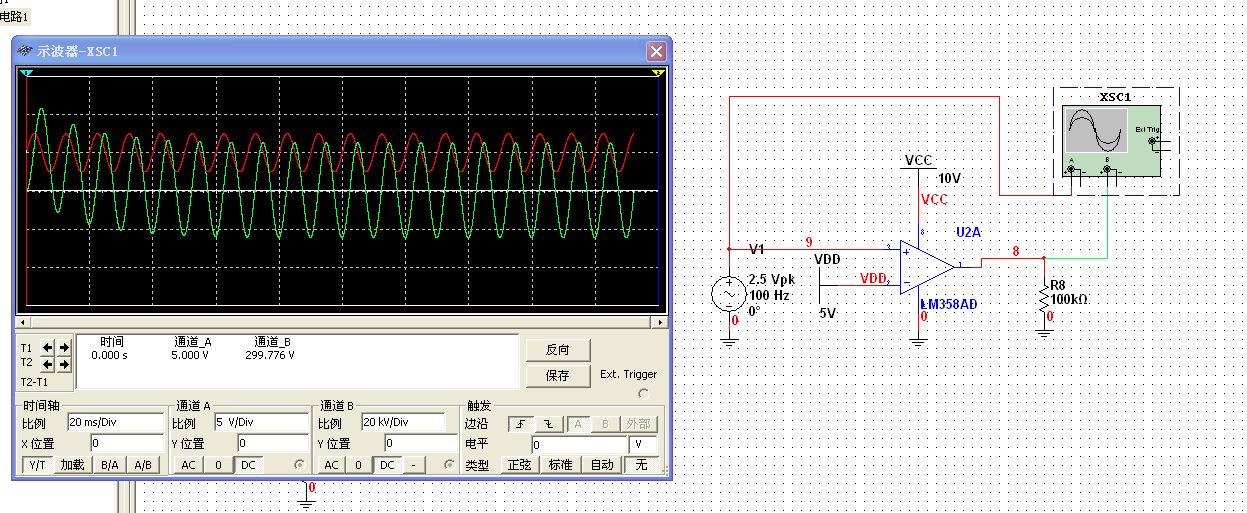Screen dimensions: 1247x513
Task: Select the LM358AD op-amp triangle symbol
Action: click(x=927, y=266)
